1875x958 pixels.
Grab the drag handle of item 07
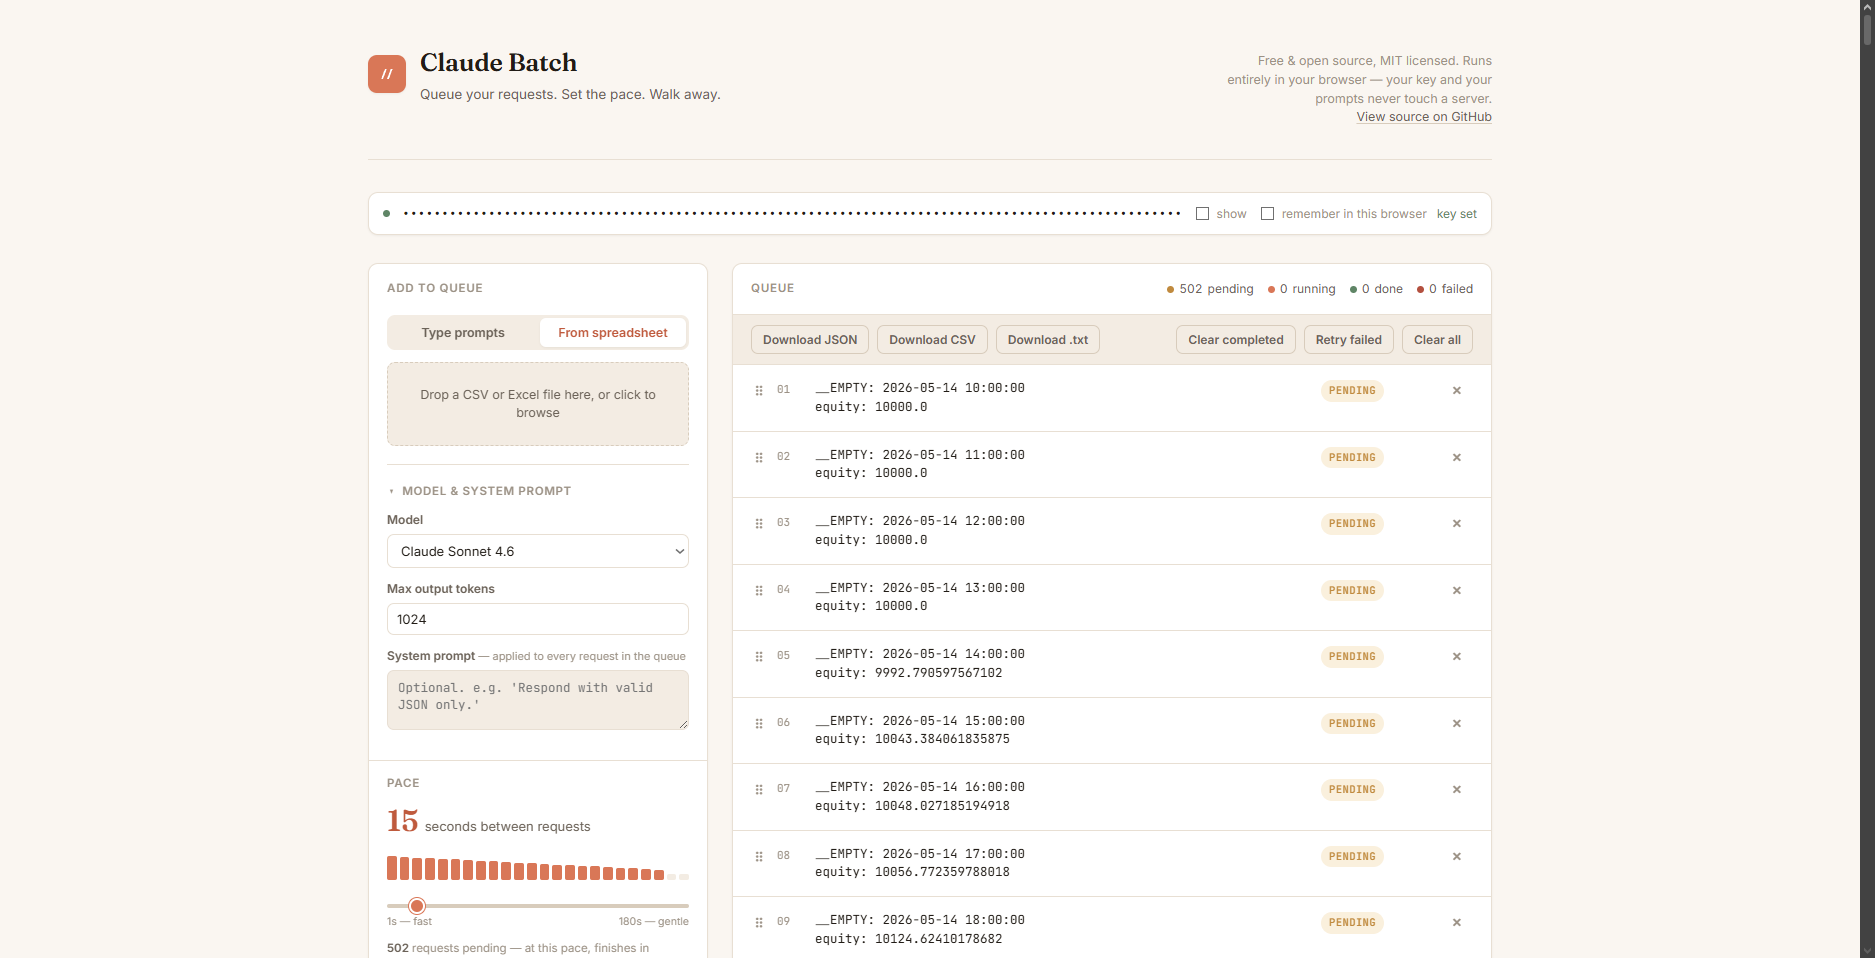759,790
